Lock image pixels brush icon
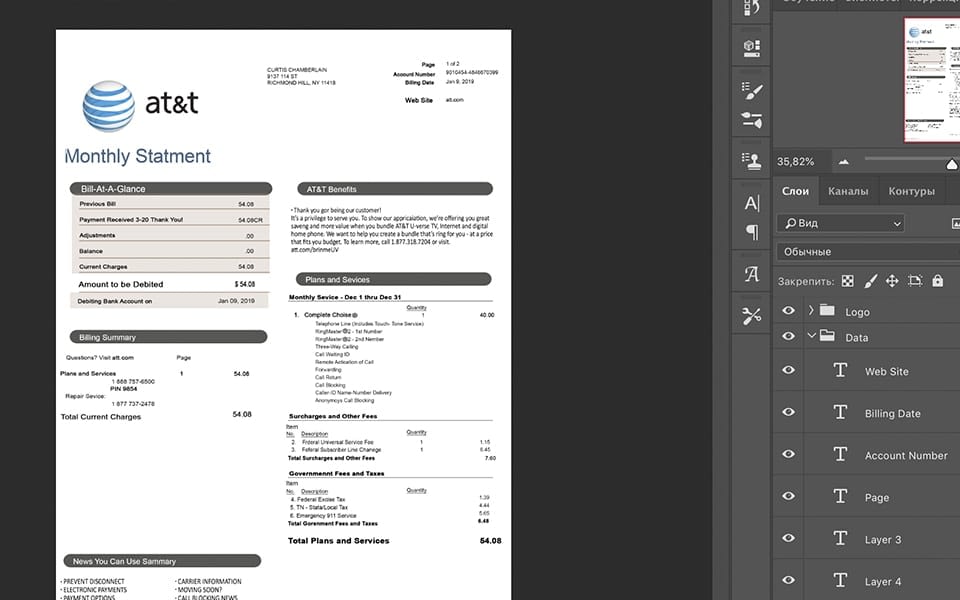960x600 pixels. [870, 281]
